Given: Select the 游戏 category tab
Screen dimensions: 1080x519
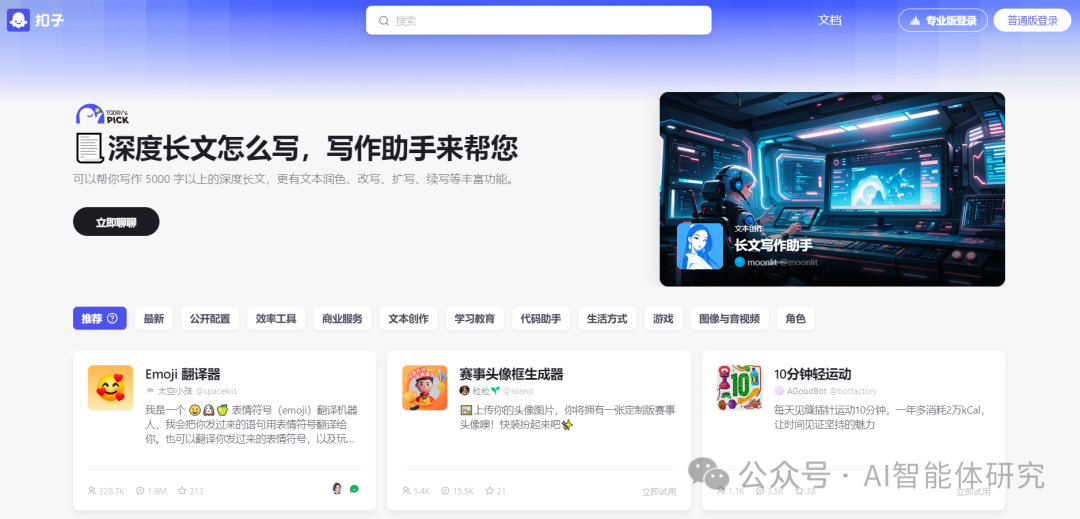Looking at the screenshot, I should (x=663, y=319).
